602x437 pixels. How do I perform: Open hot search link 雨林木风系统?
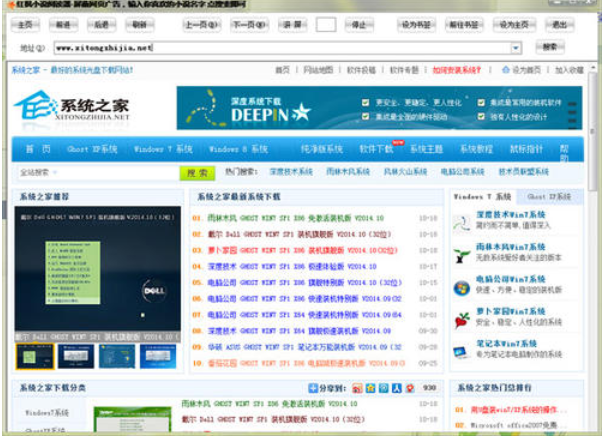pos(348,172)
